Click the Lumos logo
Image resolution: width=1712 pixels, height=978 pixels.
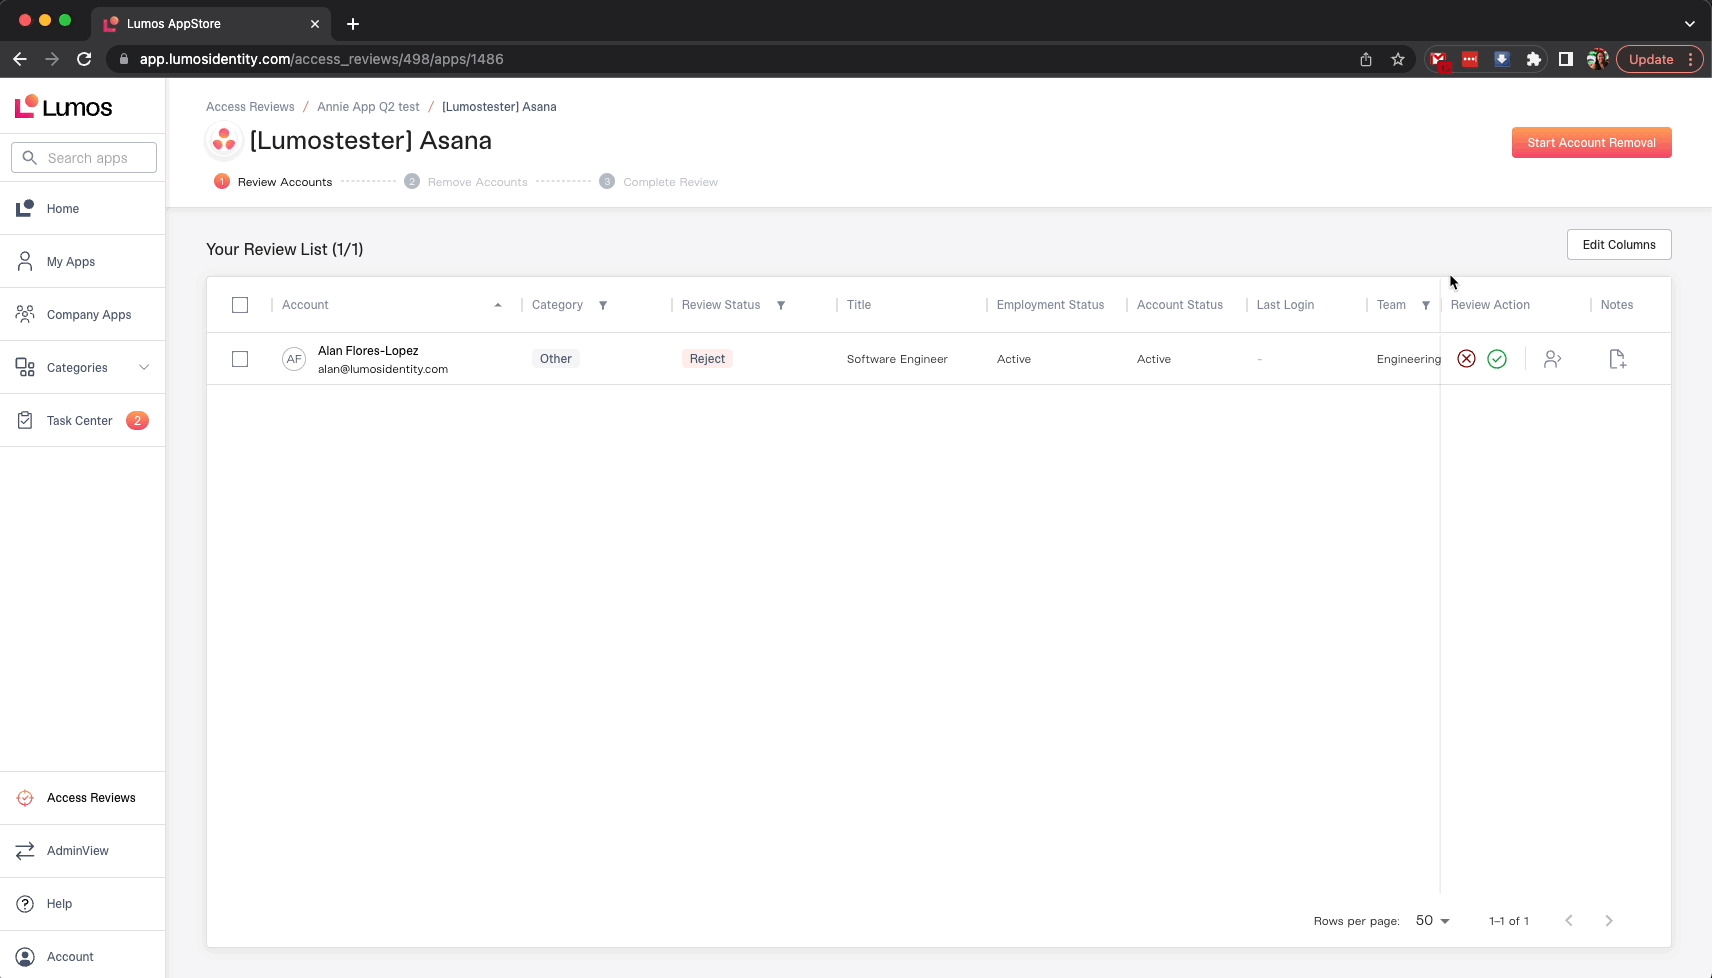tap(63, 107)
